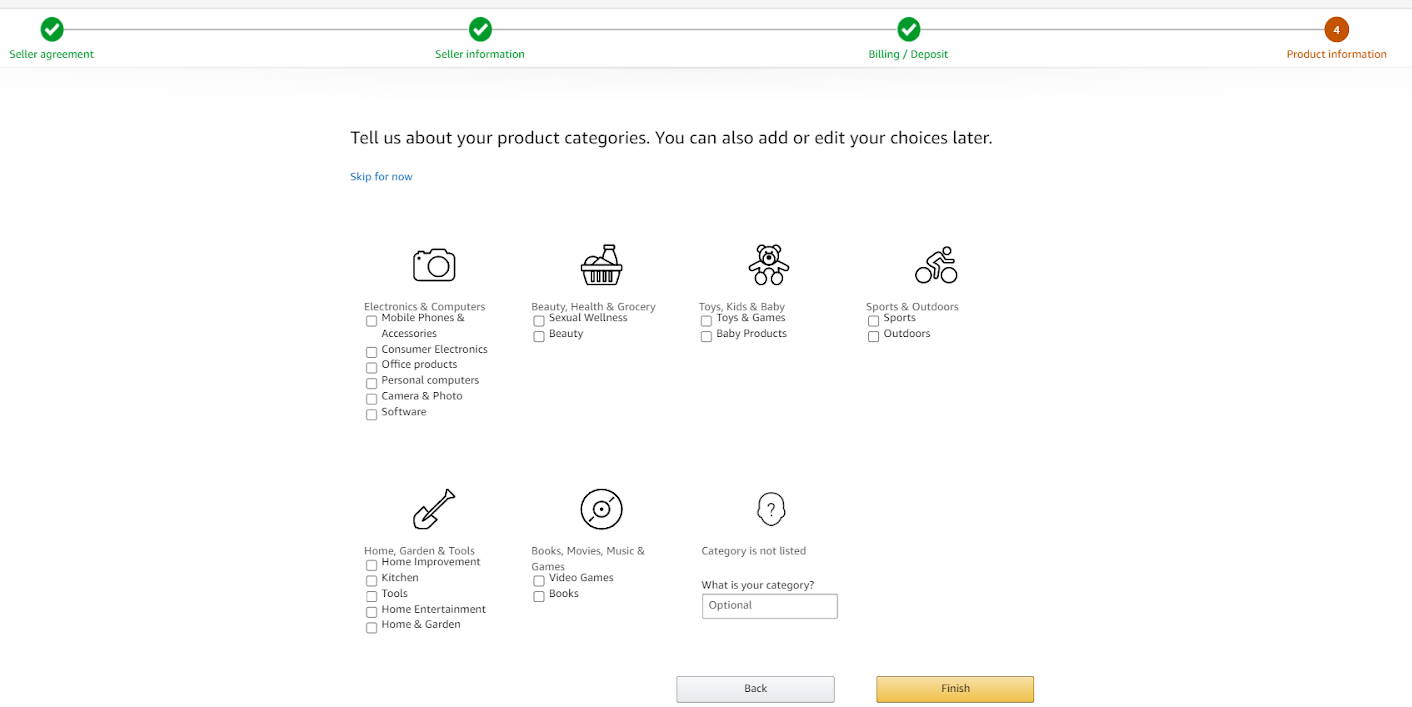Click the grocery basket icon

(x=601, y=265)
